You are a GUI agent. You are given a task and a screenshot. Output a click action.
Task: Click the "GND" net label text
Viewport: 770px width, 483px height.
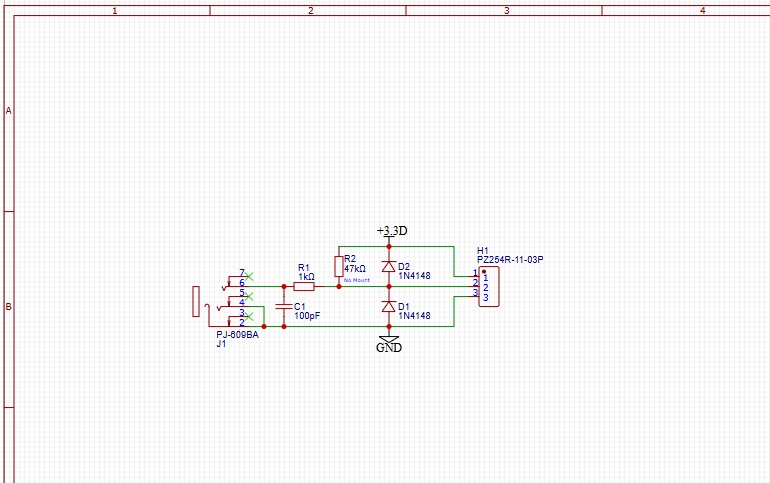pos(389,348)
